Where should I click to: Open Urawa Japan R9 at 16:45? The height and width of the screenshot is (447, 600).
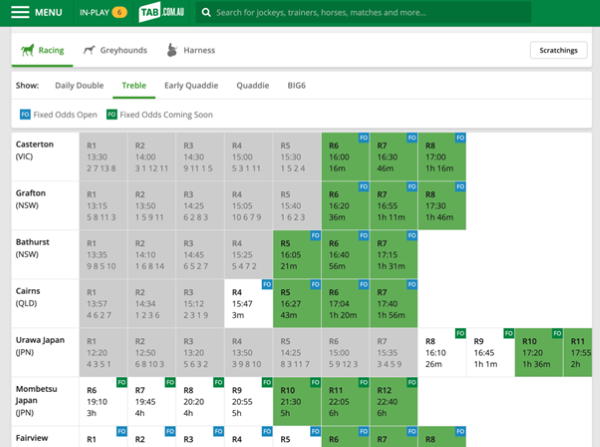(491, 353)
